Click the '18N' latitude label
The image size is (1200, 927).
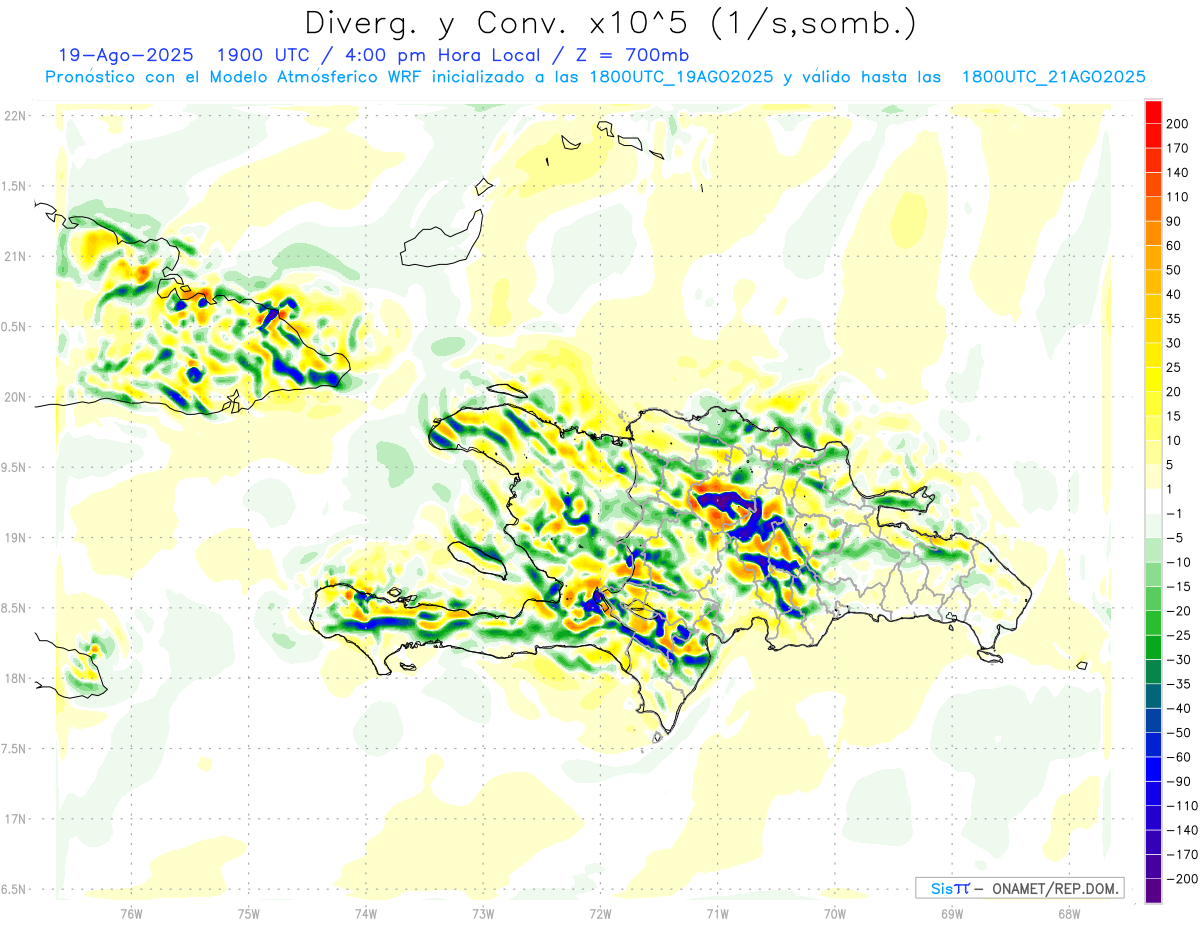pos(15,678)
